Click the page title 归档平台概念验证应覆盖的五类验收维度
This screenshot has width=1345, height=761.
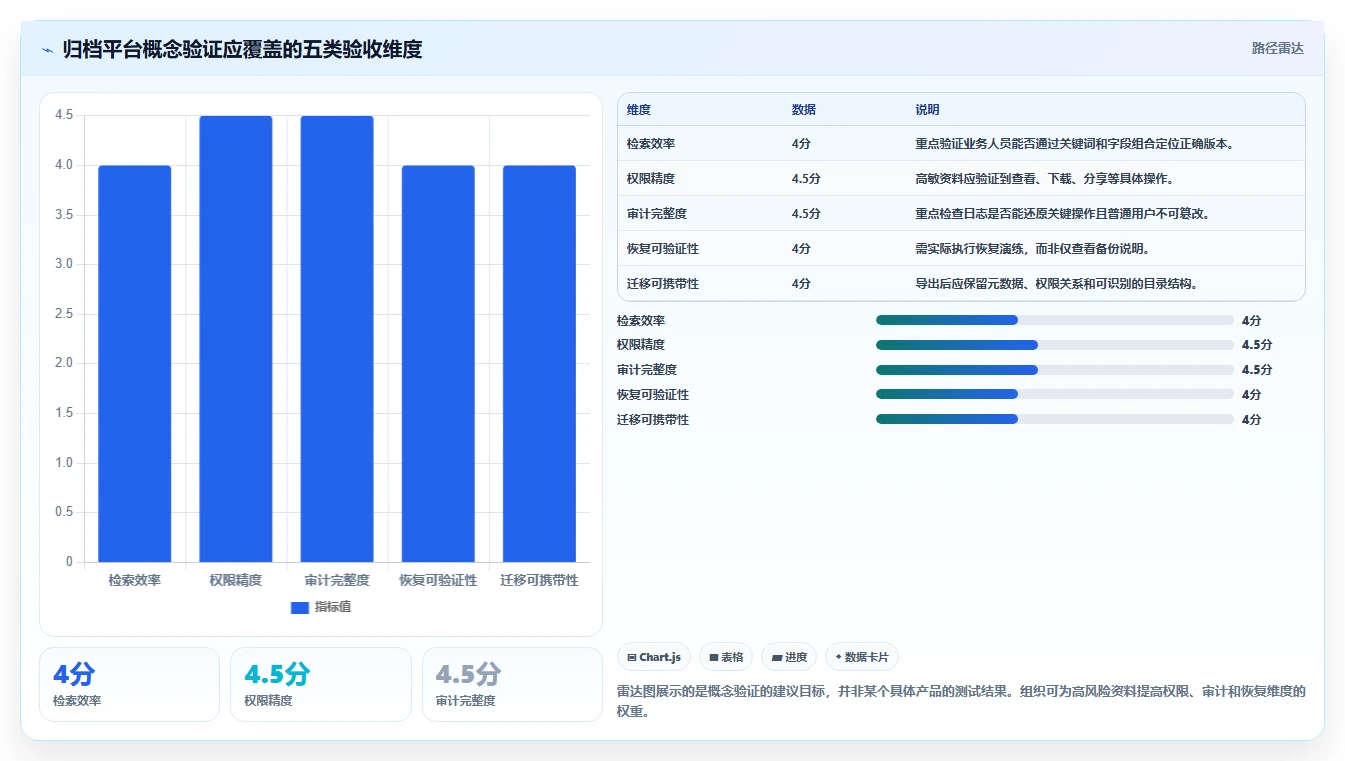point(242,49)
